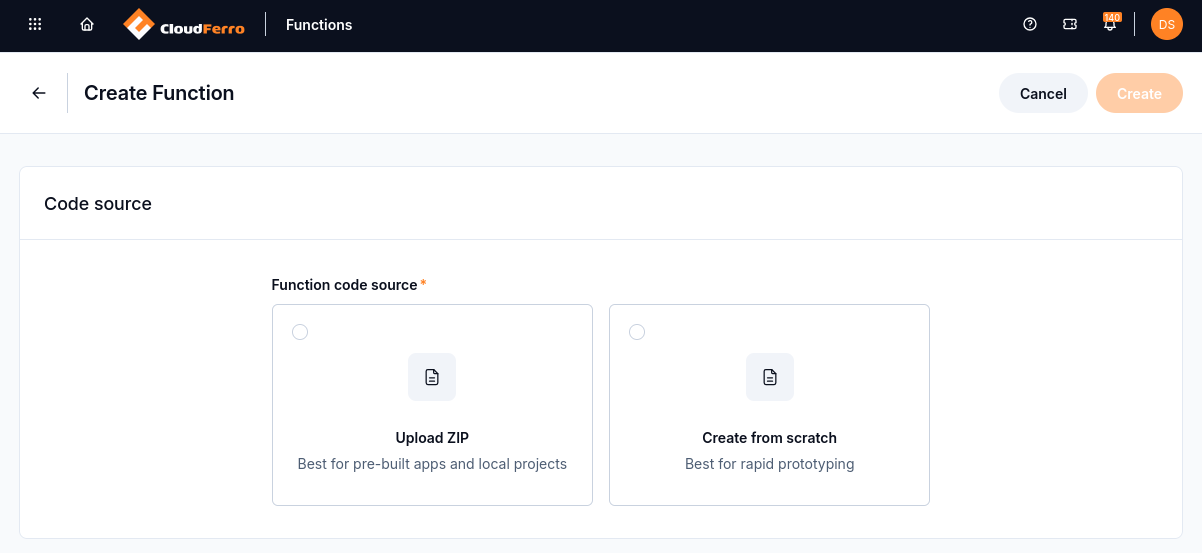This screenshot has height=553, width=1202.
Task: Click 'Best for rapid prototyping' text
Action: point(770,464)
